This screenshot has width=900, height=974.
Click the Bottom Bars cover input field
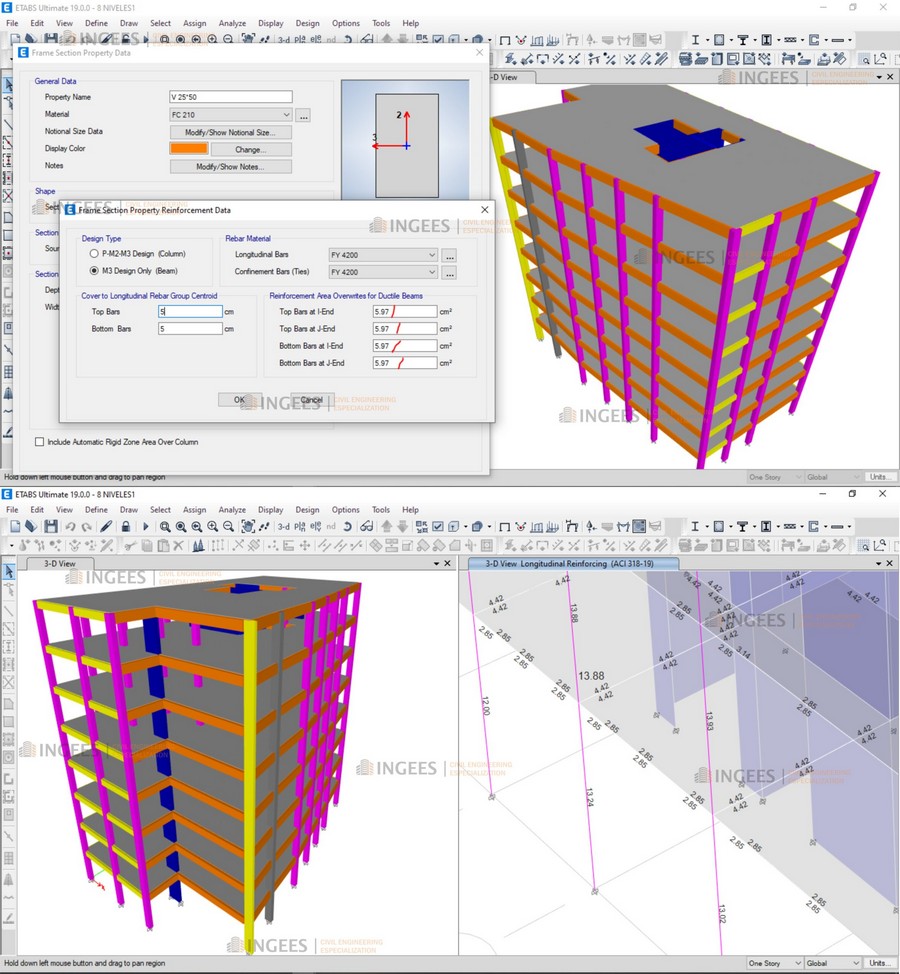point(190,329)
